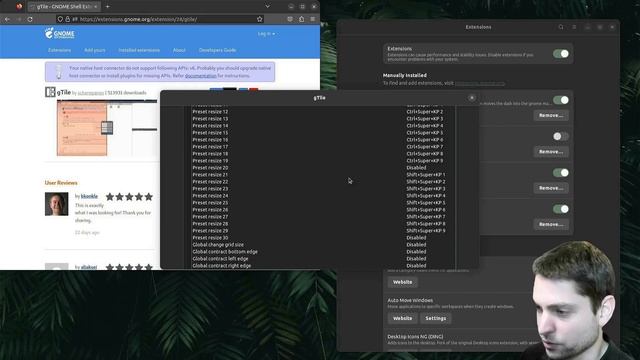Open search in Extensions window
Image resolution: width=640 pixels, height=360 pixels.
(x=561, y=27)
